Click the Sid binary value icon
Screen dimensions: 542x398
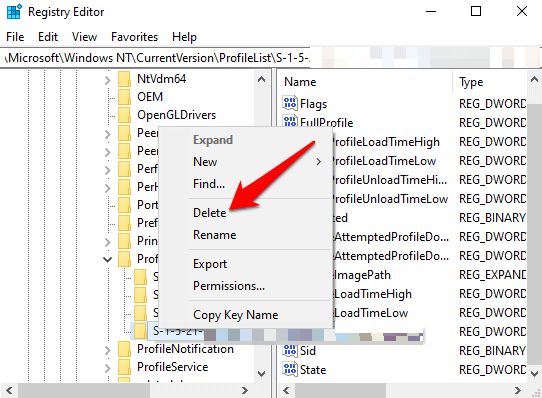(x=290, y=350)
